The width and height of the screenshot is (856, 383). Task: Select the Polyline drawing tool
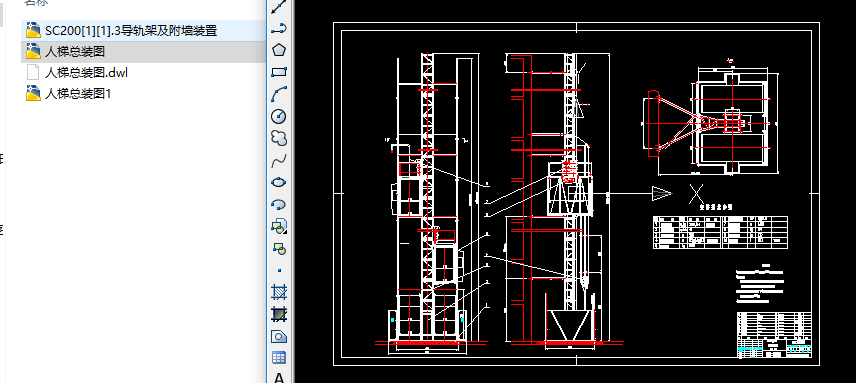(x=279, y=28)
